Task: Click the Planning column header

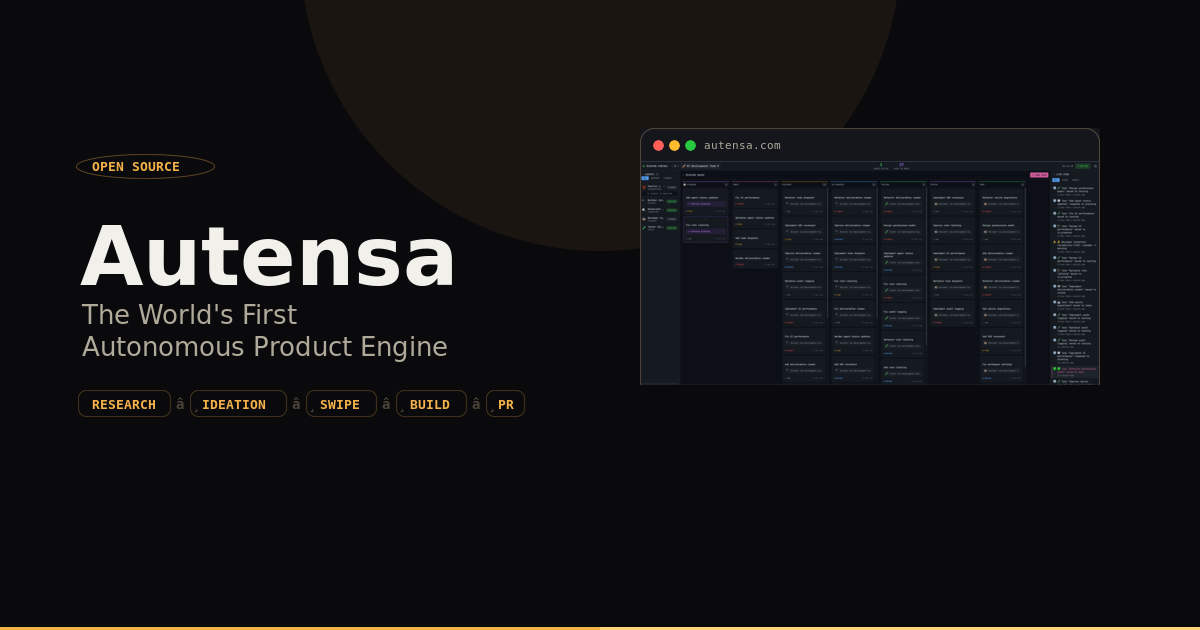Action: 705,185
